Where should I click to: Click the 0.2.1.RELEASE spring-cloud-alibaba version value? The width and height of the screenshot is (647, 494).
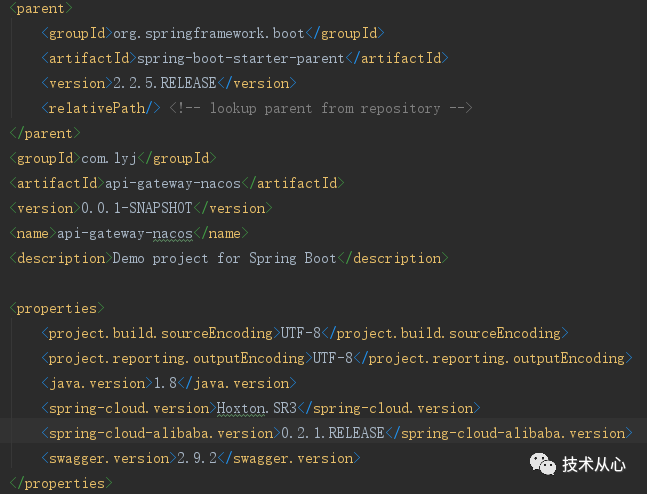(x=329, y=433)
